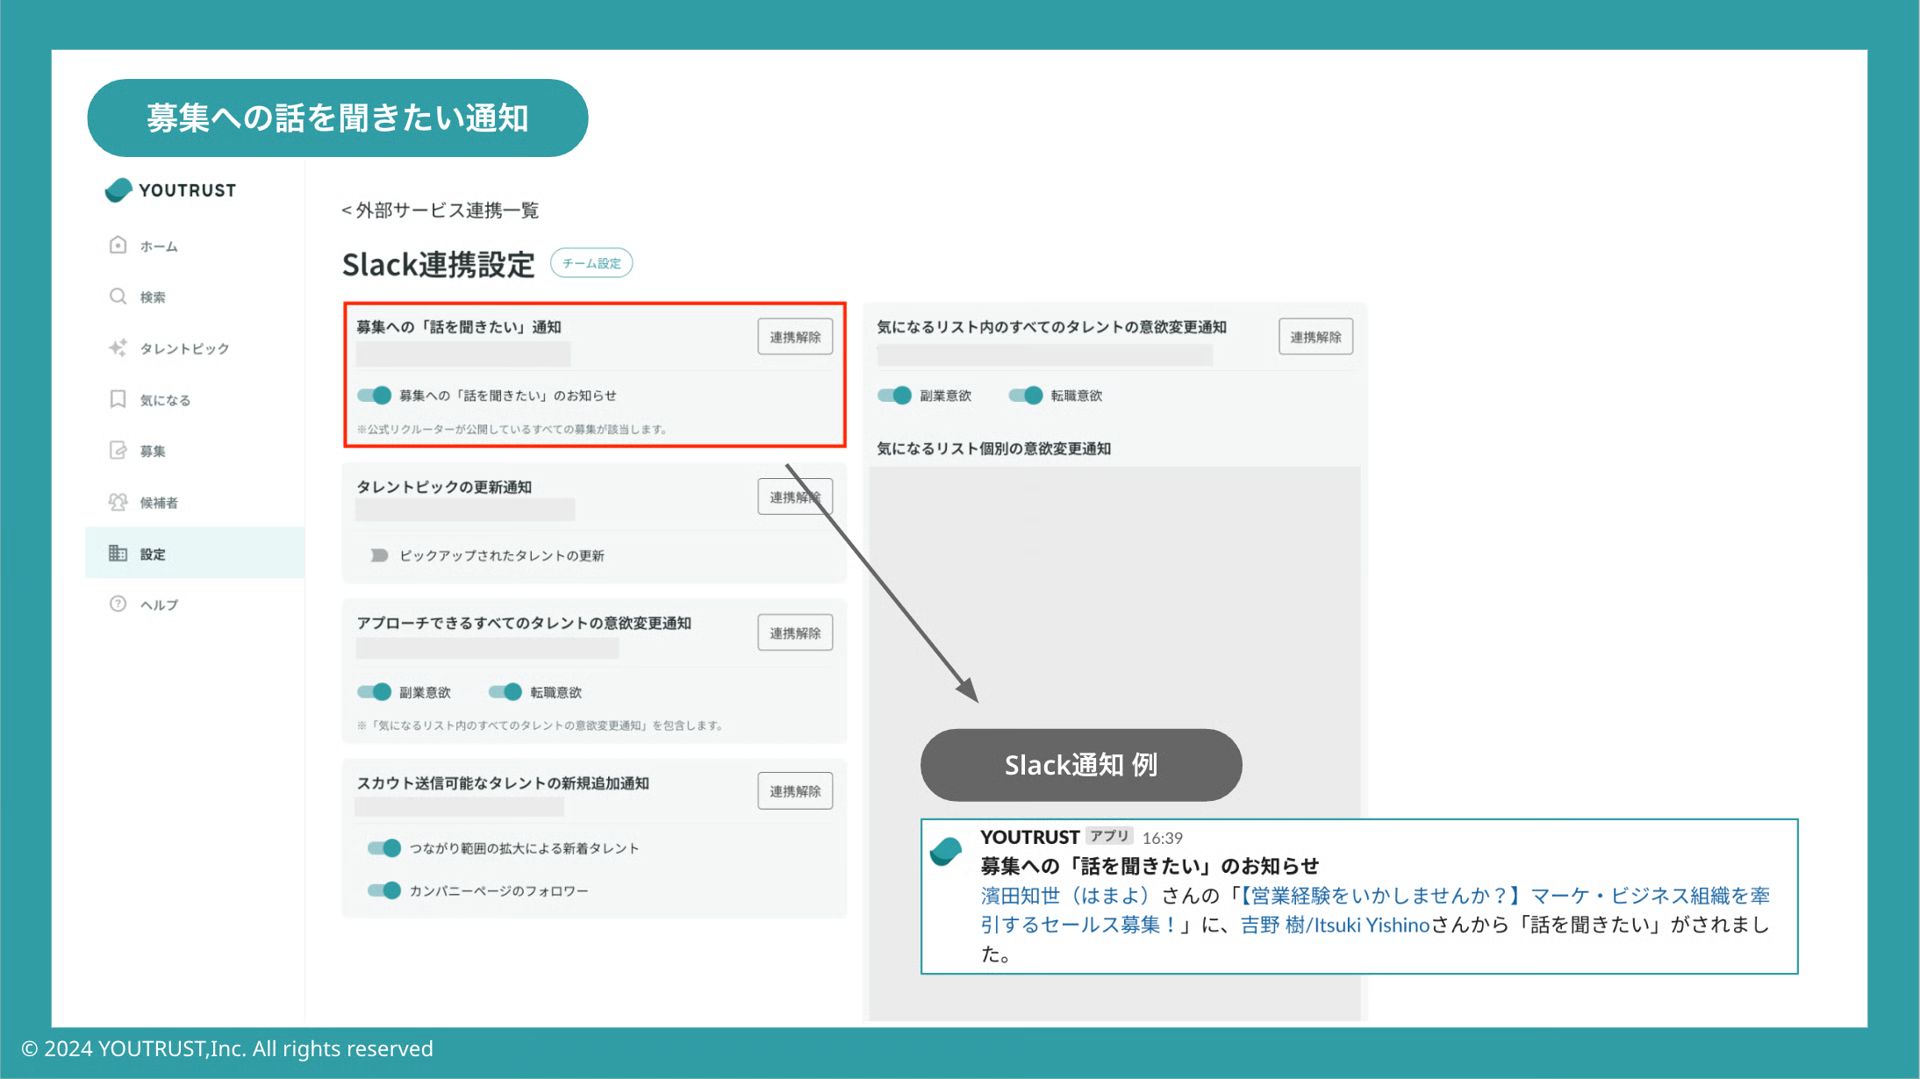The width and height of the screenshot is (1920, 1079).
Task: Click the search magnifier icon
Action: pyautogui.click(x=118, y=296)
